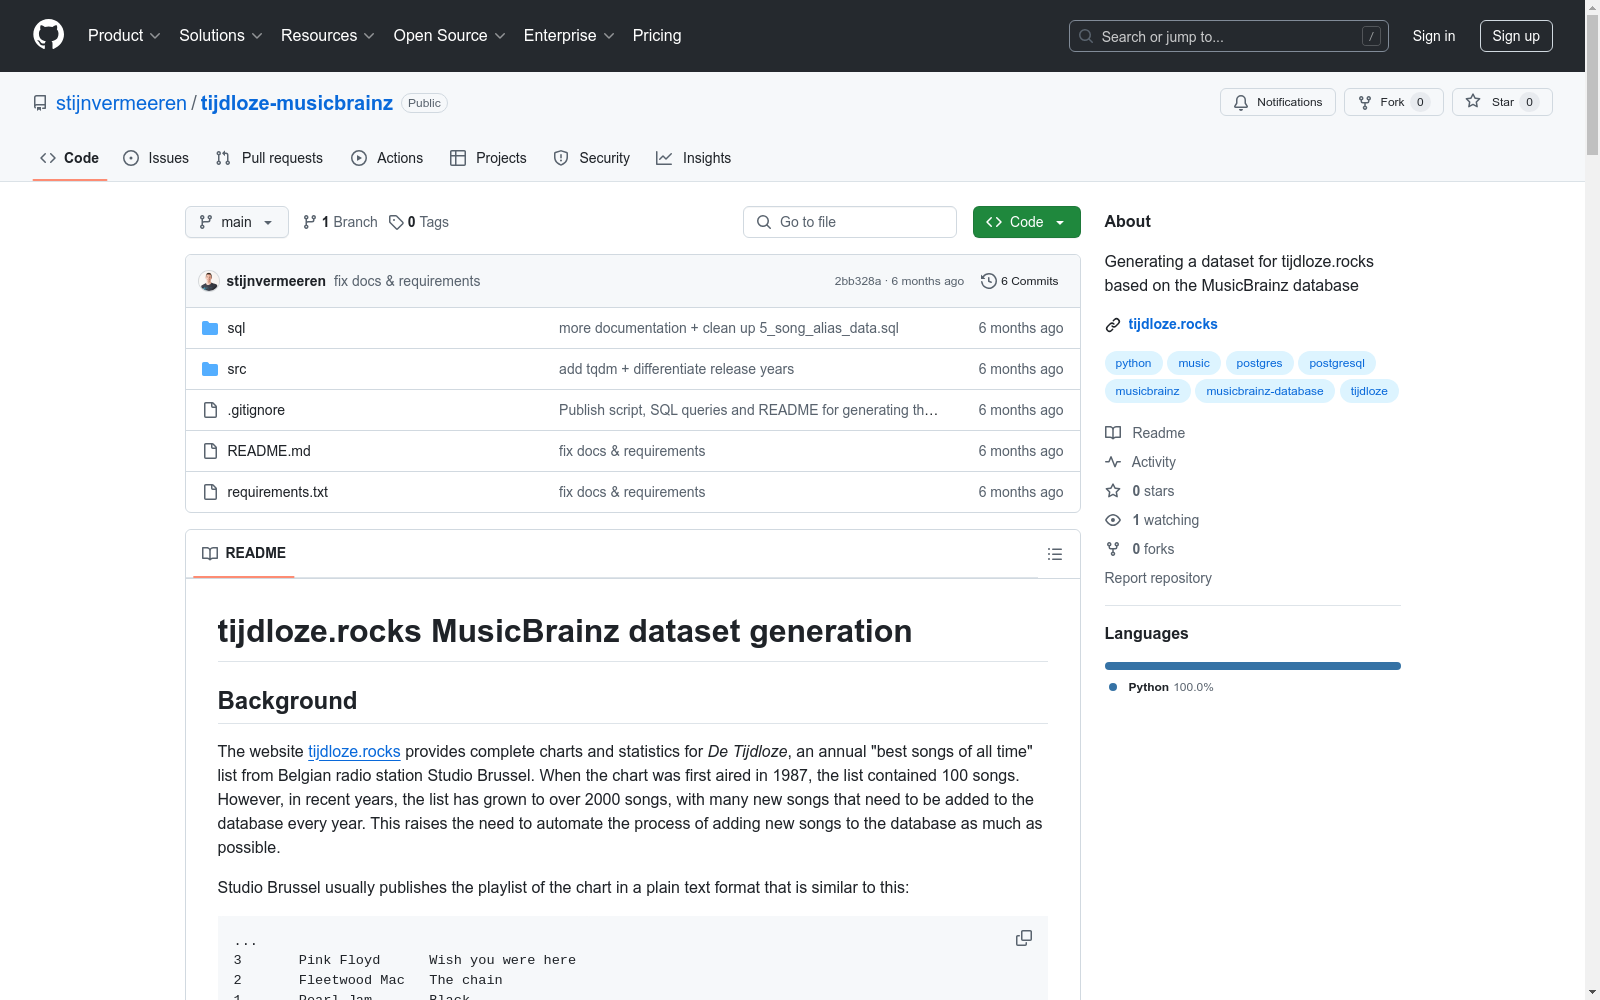
Task: Open the Security tab
Action: tap(592, 158)
